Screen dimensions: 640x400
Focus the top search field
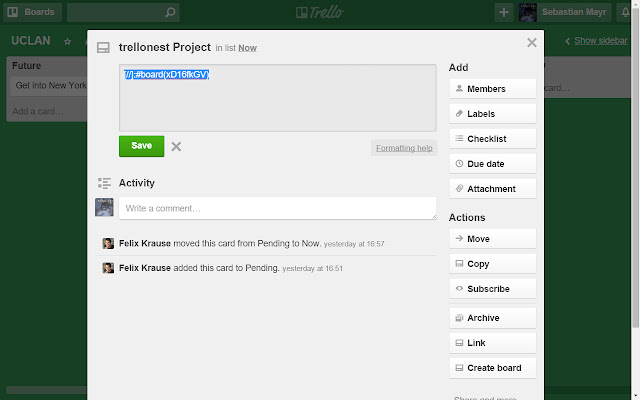pos(123,12)
